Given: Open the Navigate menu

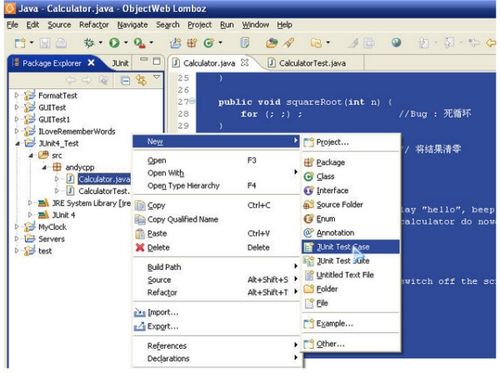Looking at the screenshot, I should [132, 25].
